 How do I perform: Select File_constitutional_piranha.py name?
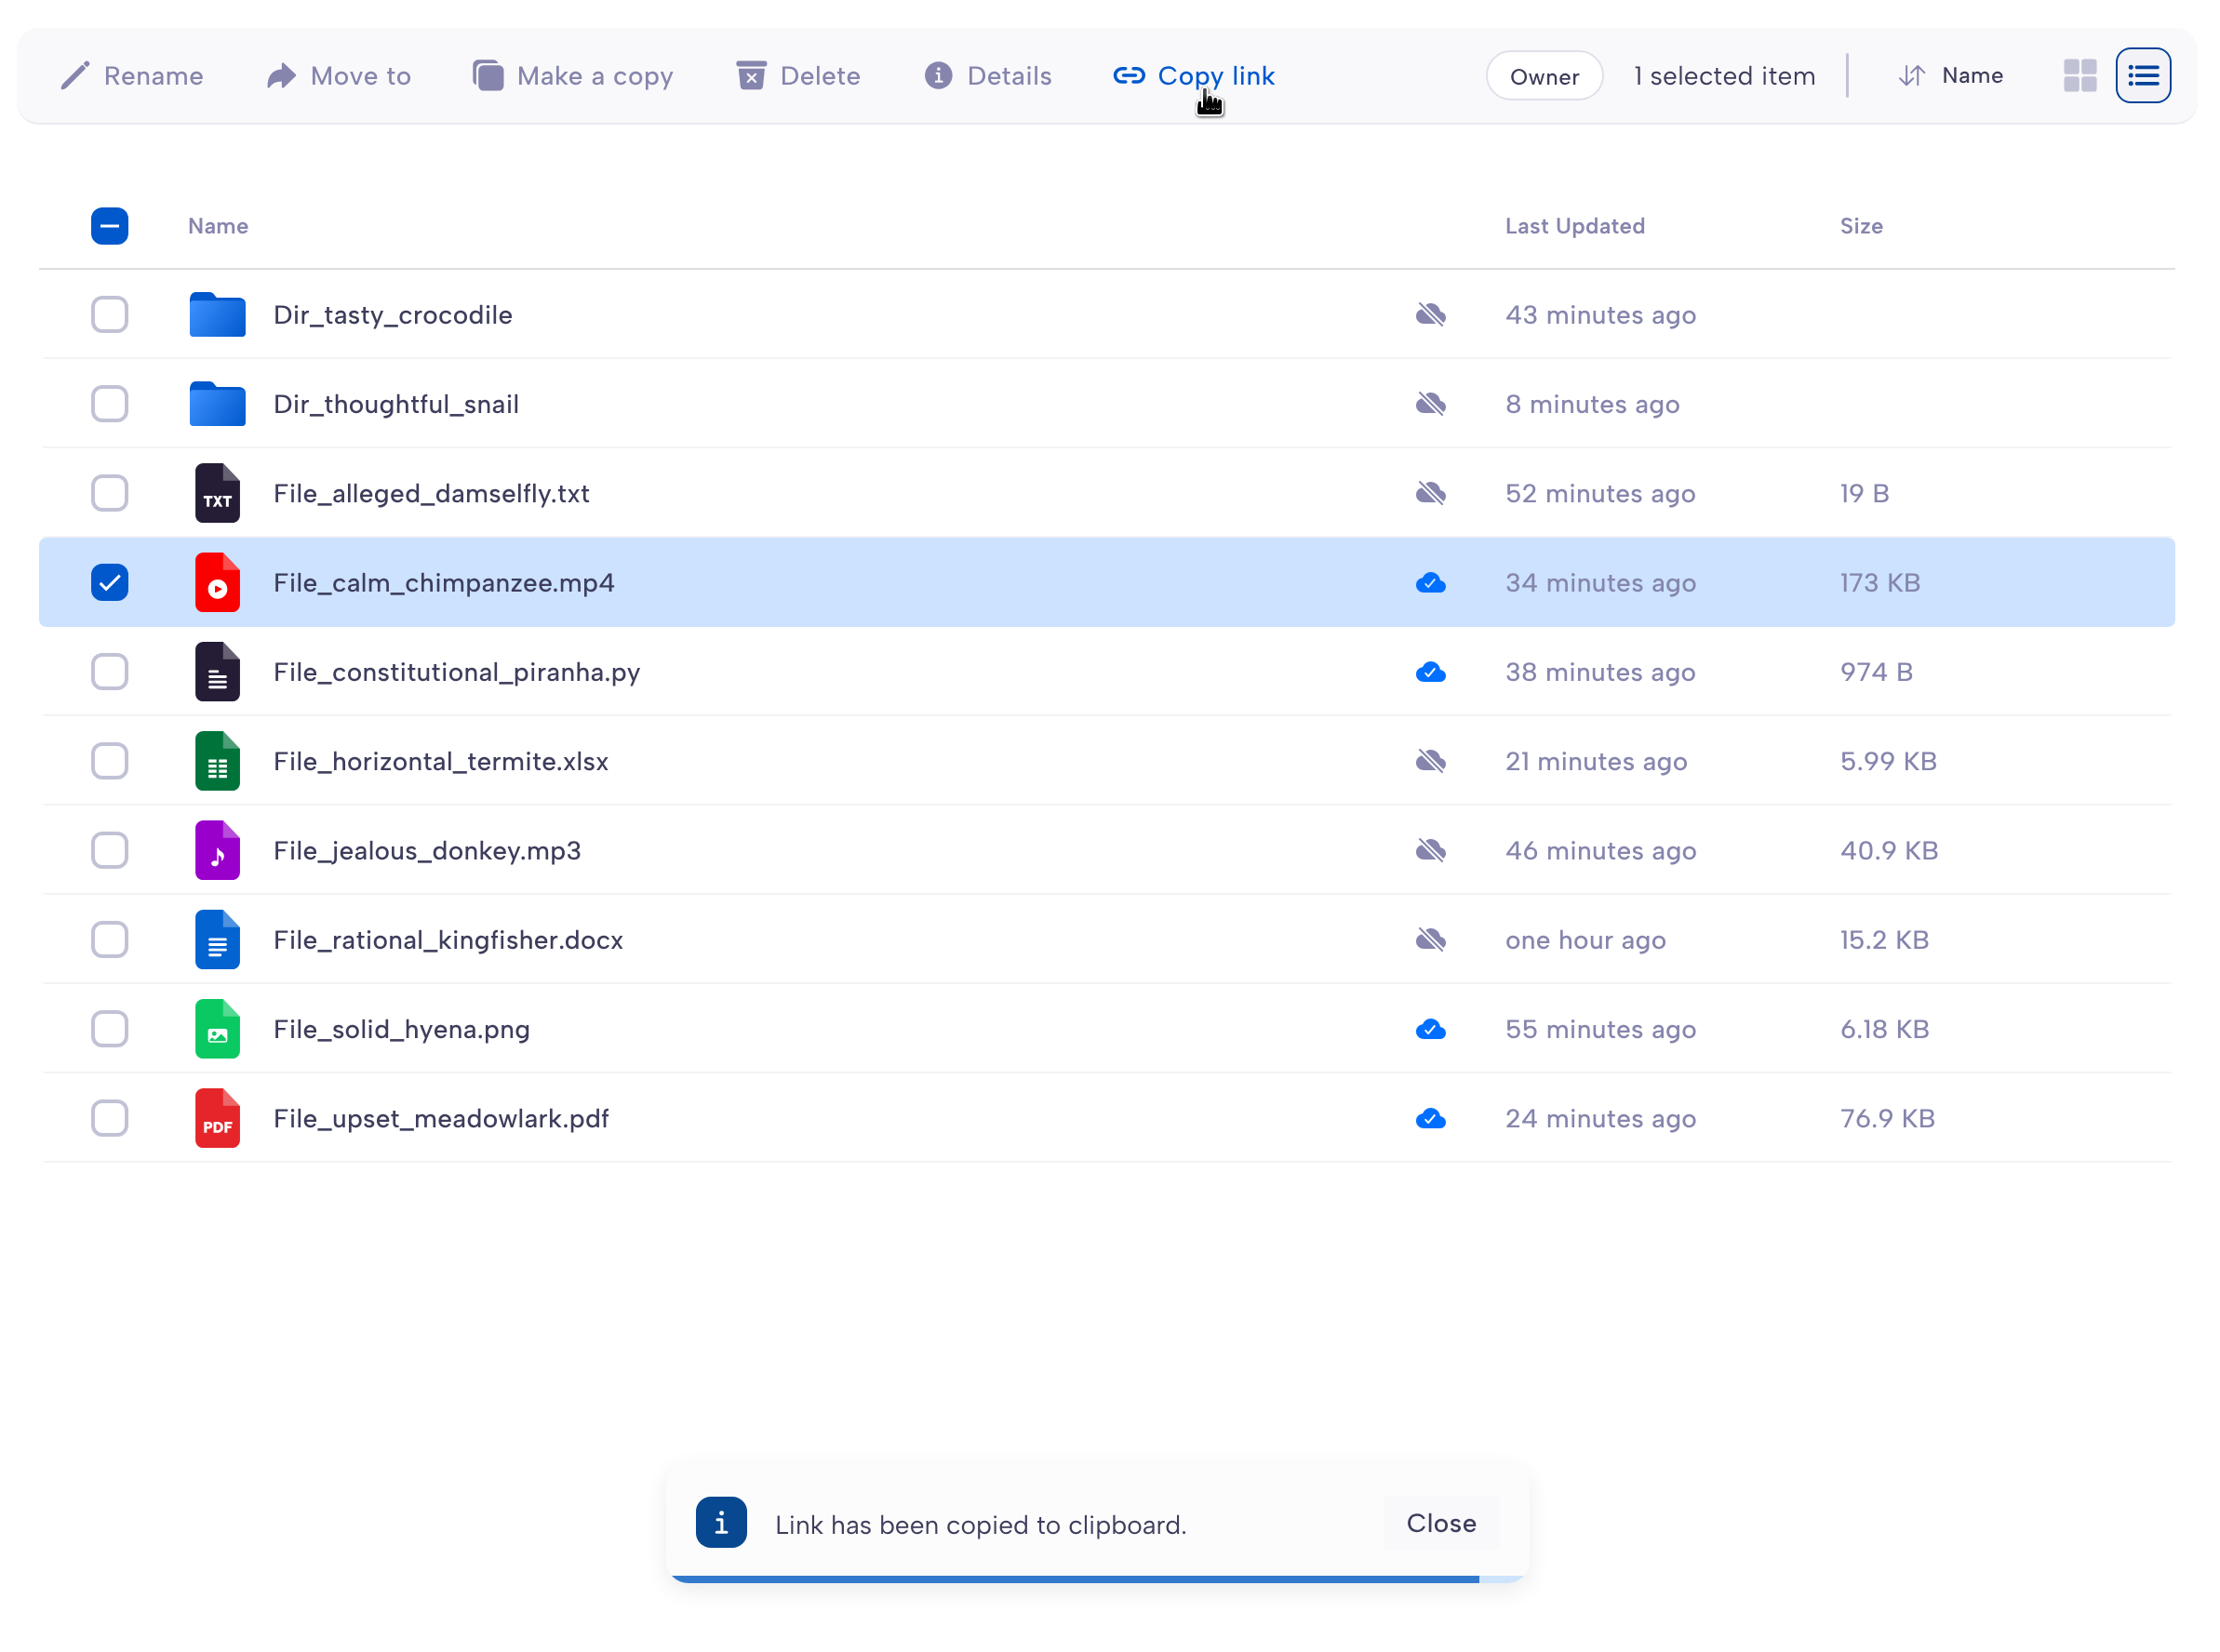click(457, 672)
